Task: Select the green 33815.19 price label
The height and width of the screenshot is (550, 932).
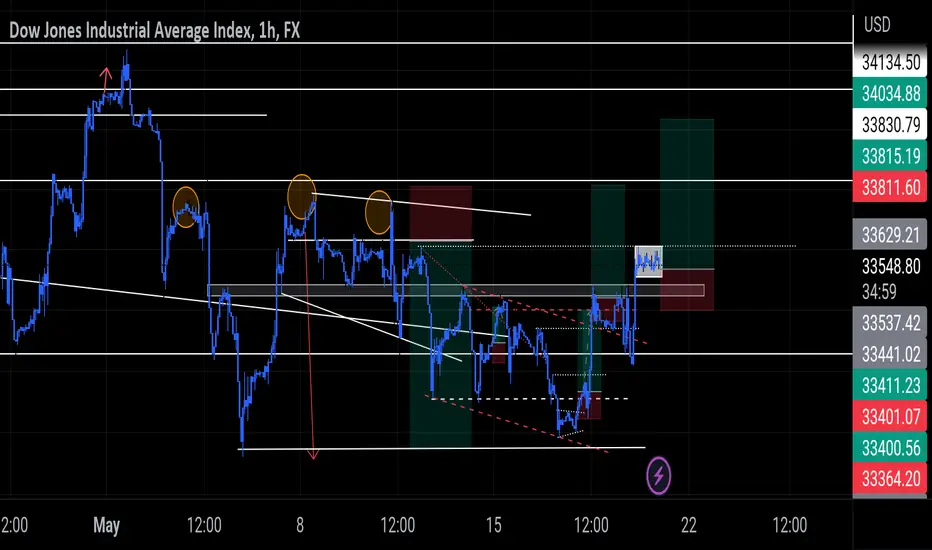Action: 890,156
